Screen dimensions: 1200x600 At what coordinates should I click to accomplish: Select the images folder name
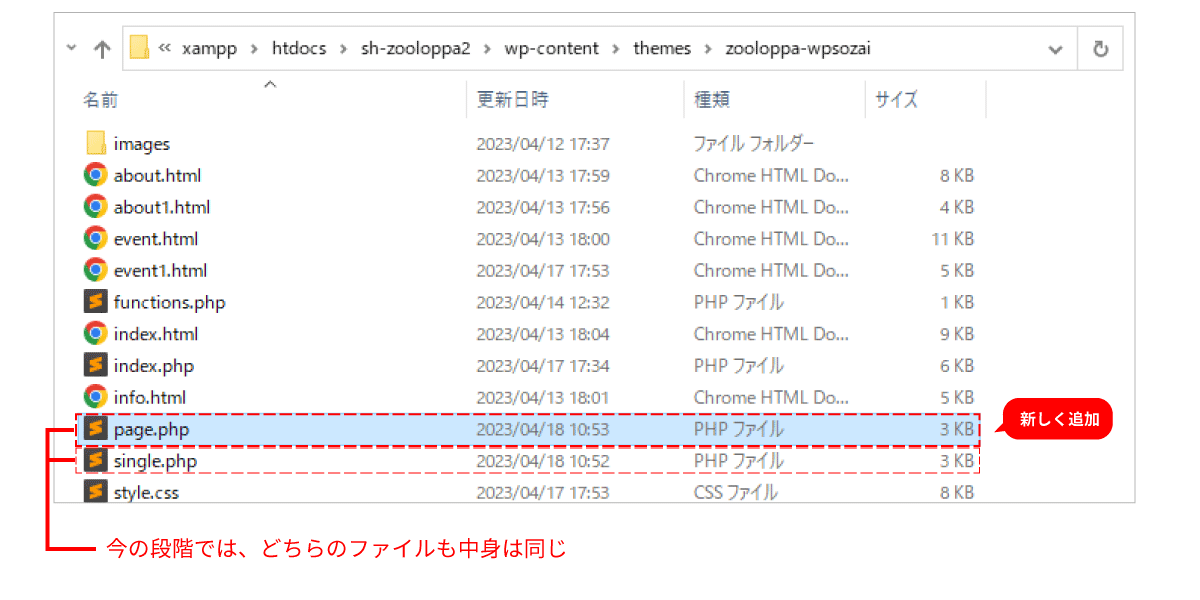point(142,144)
